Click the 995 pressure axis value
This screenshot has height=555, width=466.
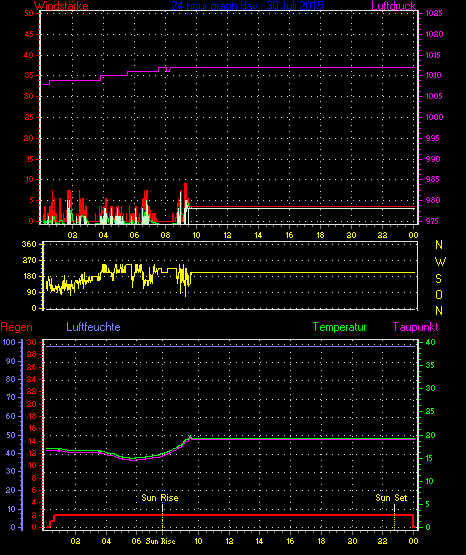coord(433,138)
